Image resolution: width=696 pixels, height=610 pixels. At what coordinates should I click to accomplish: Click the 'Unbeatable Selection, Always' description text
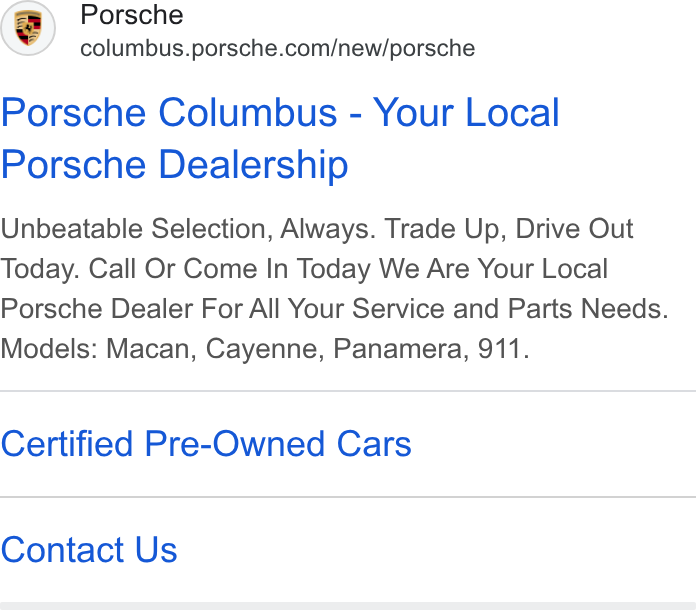tap(188, 229)
